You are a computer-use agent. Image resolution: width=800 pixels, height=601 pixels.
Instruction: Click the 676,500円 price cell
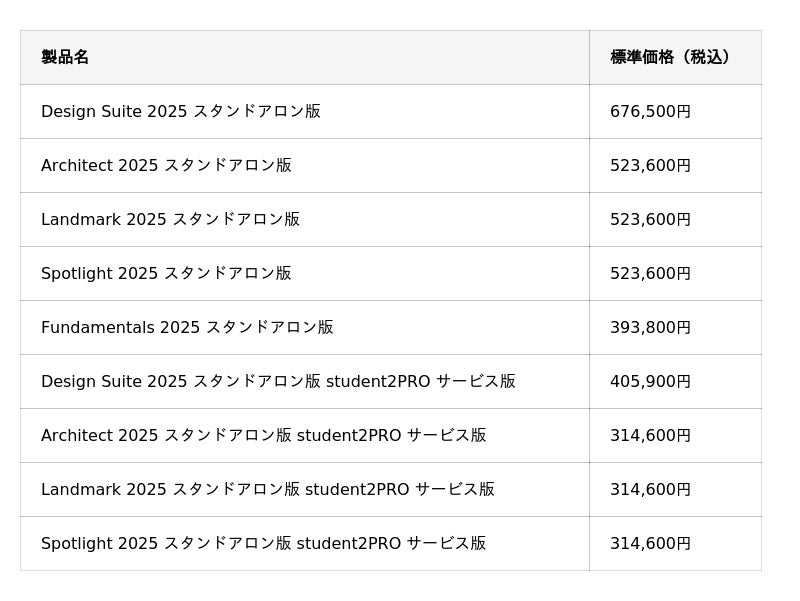point(650,112)
